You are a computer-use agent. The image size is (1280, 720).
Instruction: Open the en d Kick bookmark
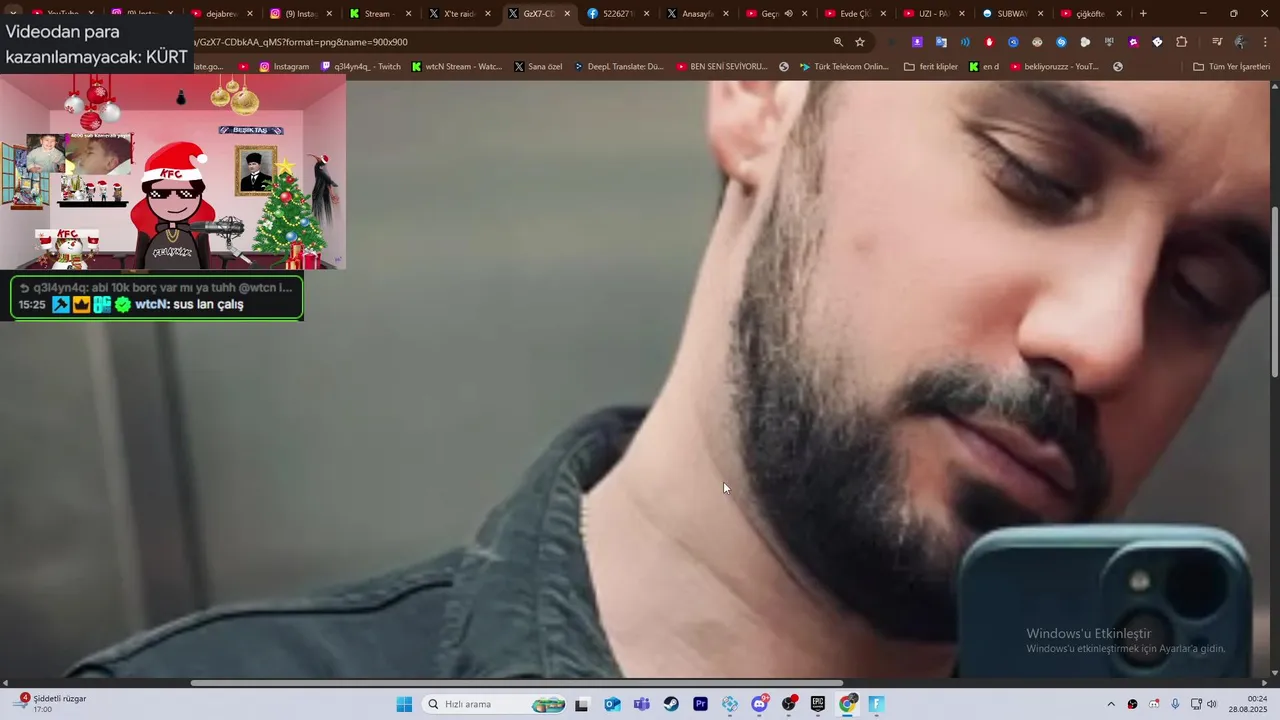[x=984, y=67]
